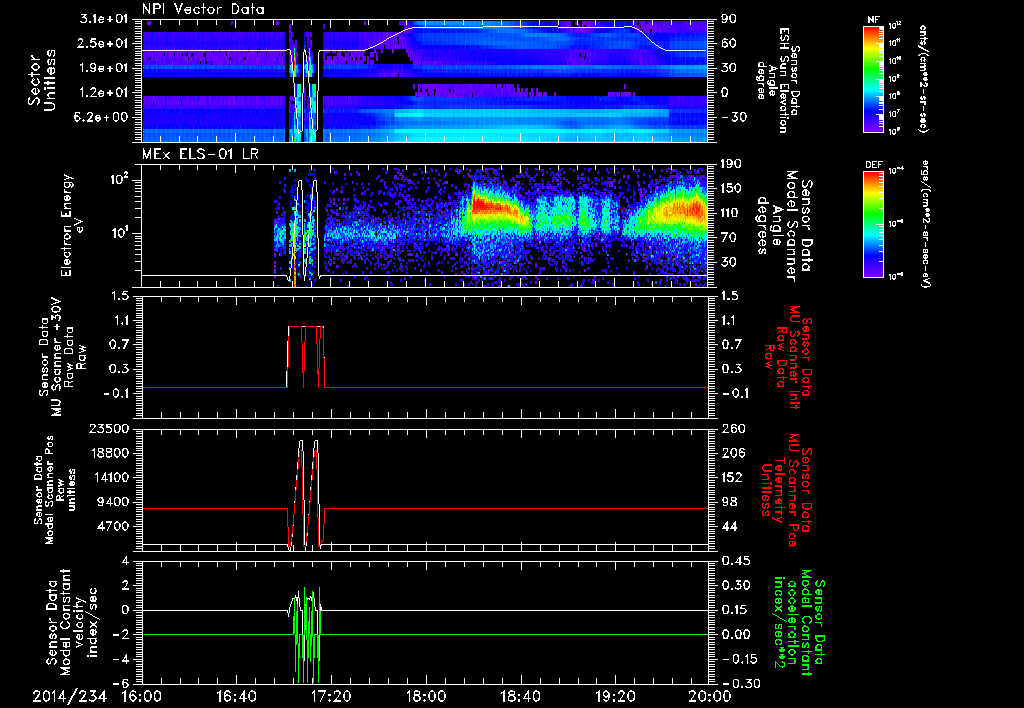Click the NF color scale bar
The image size is (1024, 708).
874,78
